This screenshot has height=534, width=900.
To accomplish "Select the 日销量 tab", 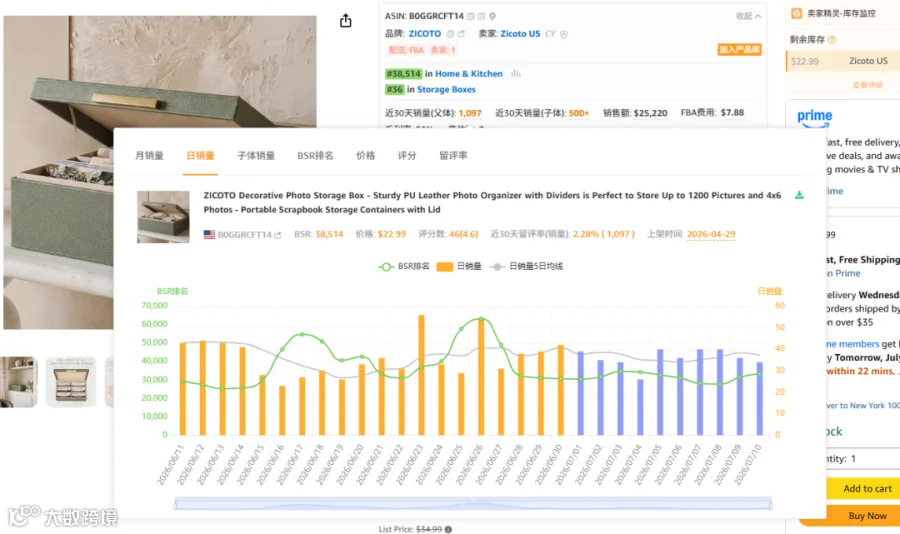I will [200, 156].
